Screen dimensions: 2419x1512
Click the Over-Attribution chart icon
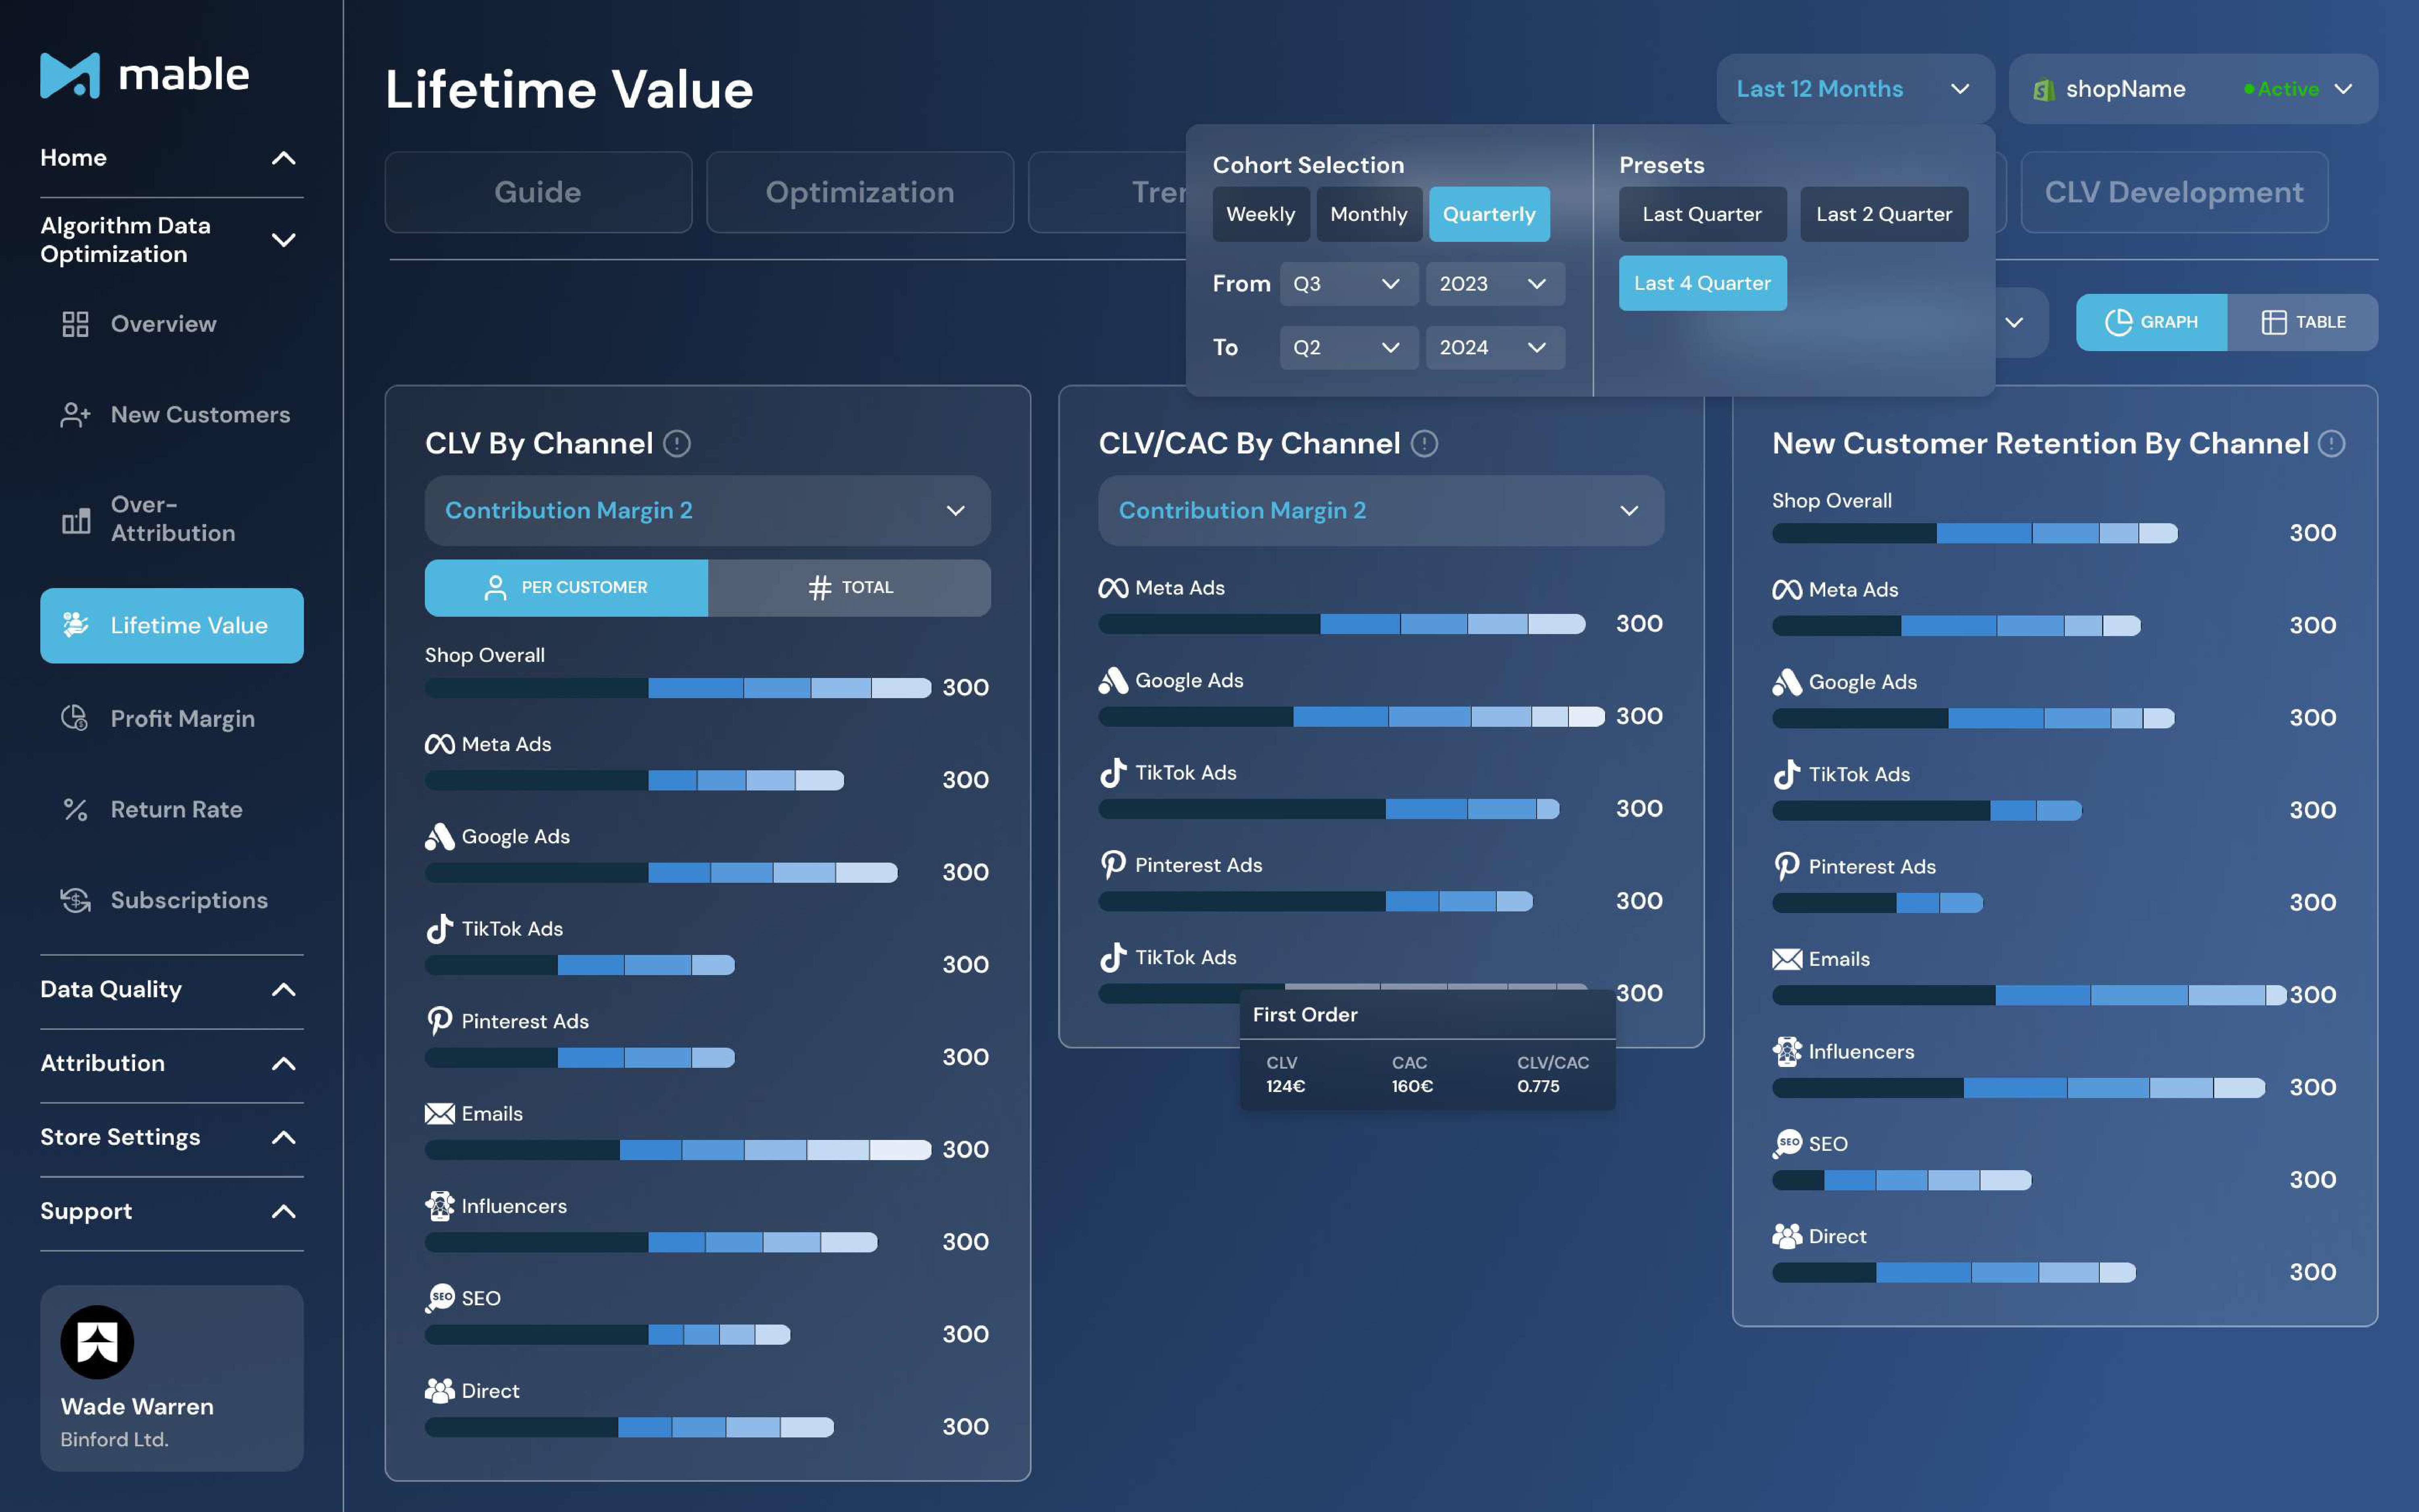pos(75,520)
